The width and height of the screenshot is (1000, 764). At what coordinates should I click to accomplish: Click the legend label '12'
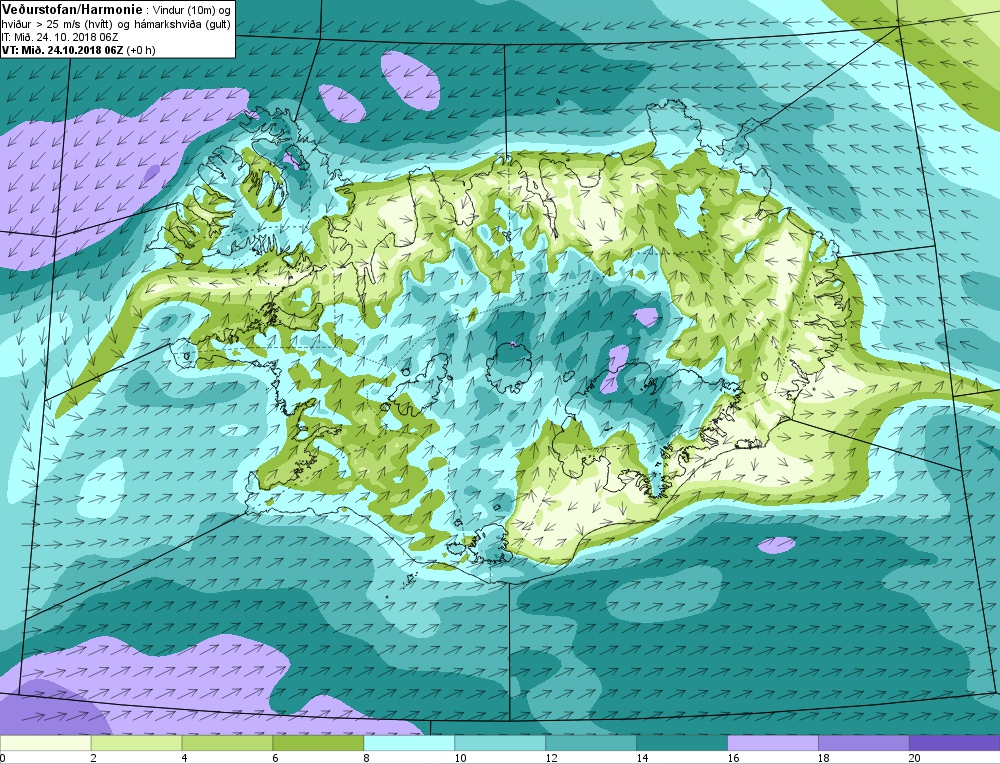(551, 758)
